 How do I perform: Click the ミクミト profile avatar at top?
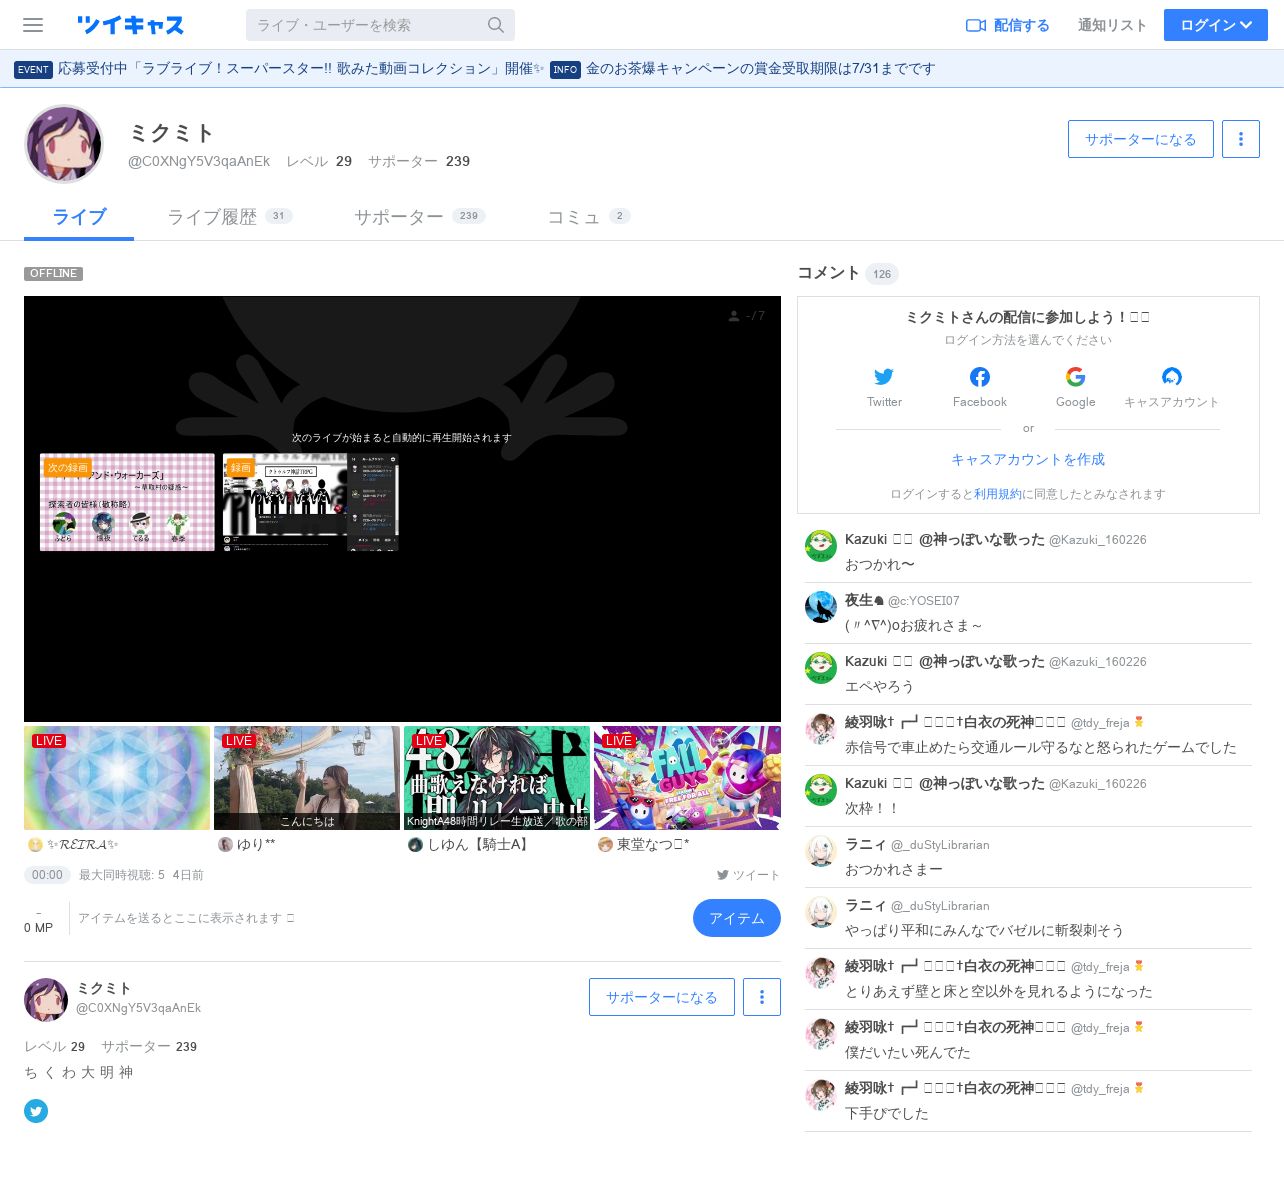(x=64, y=144)
